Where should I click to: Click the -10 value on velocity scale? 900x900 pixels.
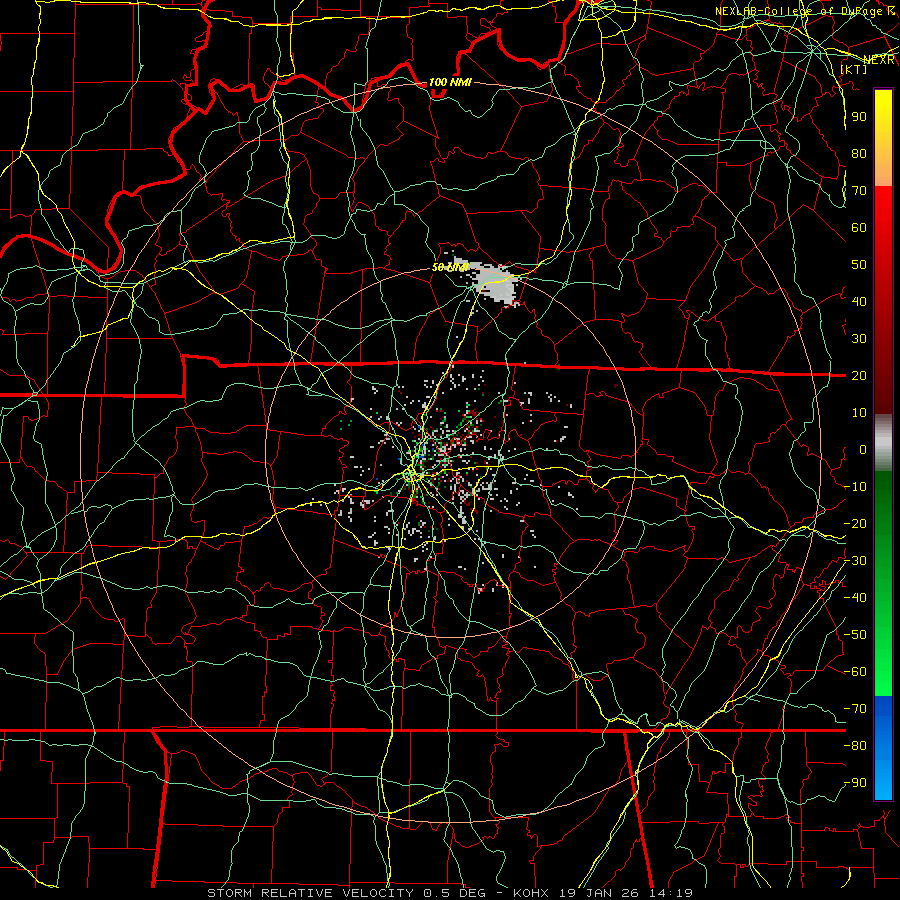[856, 487]
